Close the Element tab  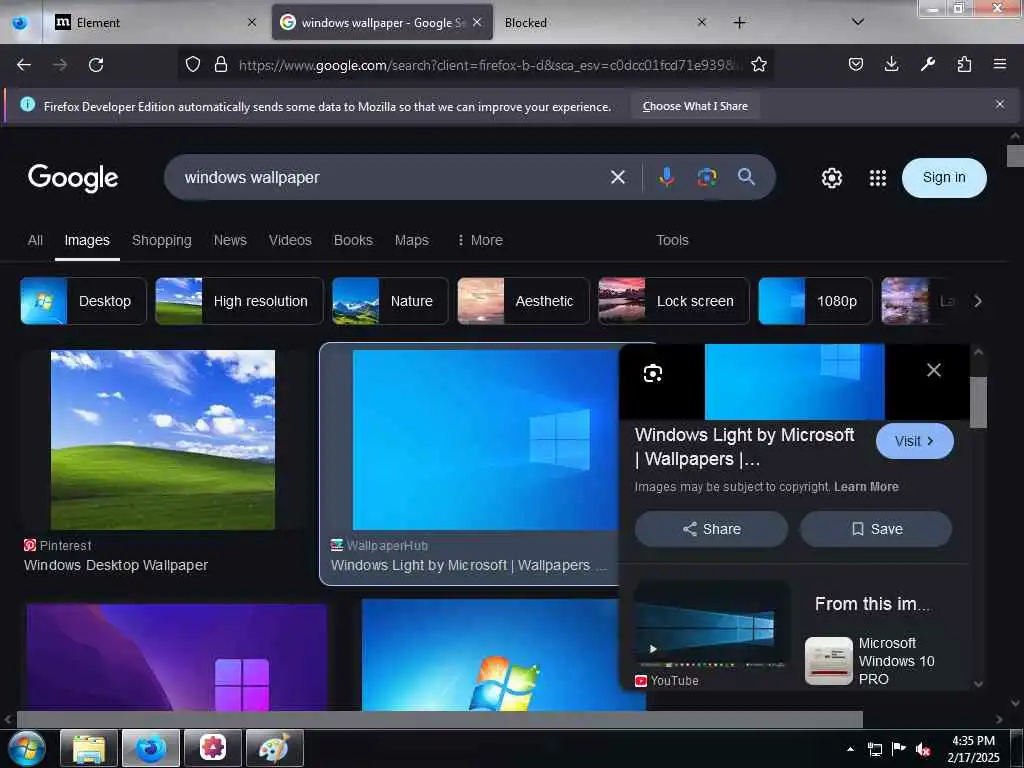tap(252, 22)
